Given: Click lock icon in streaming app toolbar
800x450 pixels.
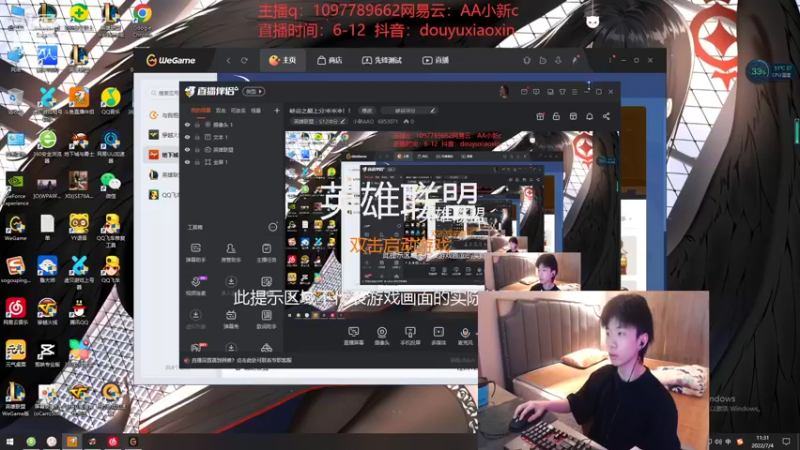Looking at the screenshot, I should [556, 116].
